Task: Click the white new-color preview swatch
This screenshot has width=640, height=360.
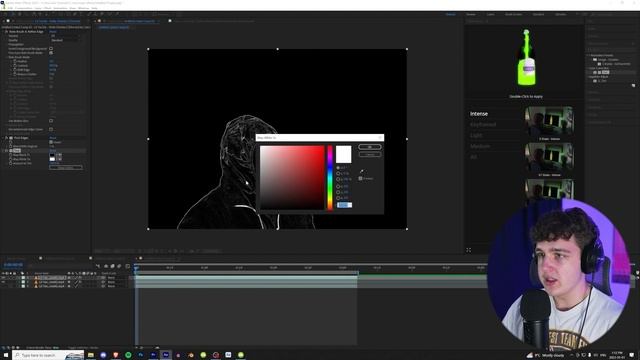Action: [344, 154]
